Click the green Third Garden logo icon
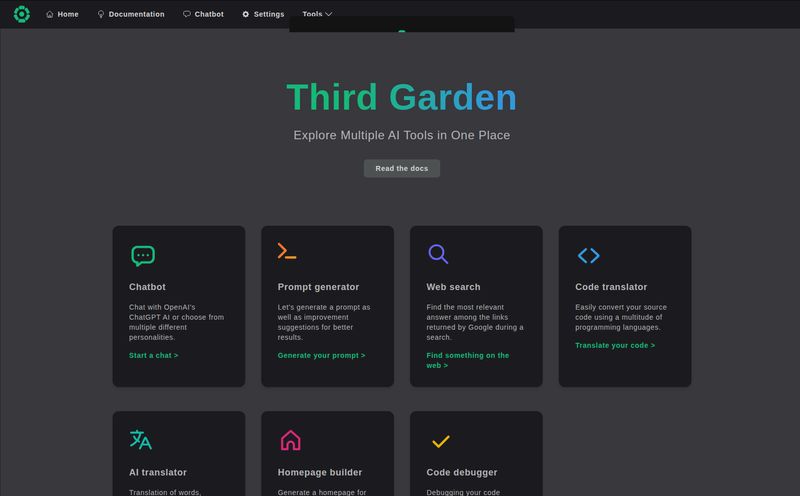800x496 pixels. [x=21, y=14]
